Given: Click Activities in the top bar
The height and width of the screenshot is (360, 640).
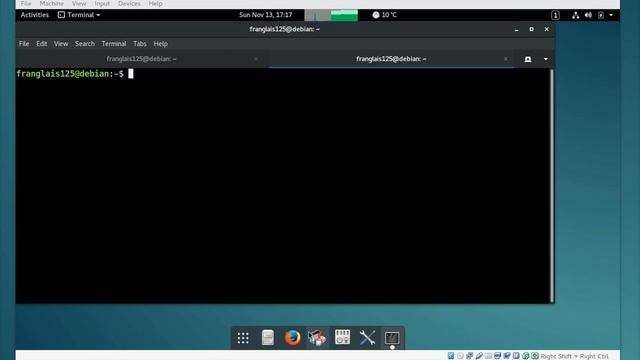Looking at the screenshot, I should point(35,15).
